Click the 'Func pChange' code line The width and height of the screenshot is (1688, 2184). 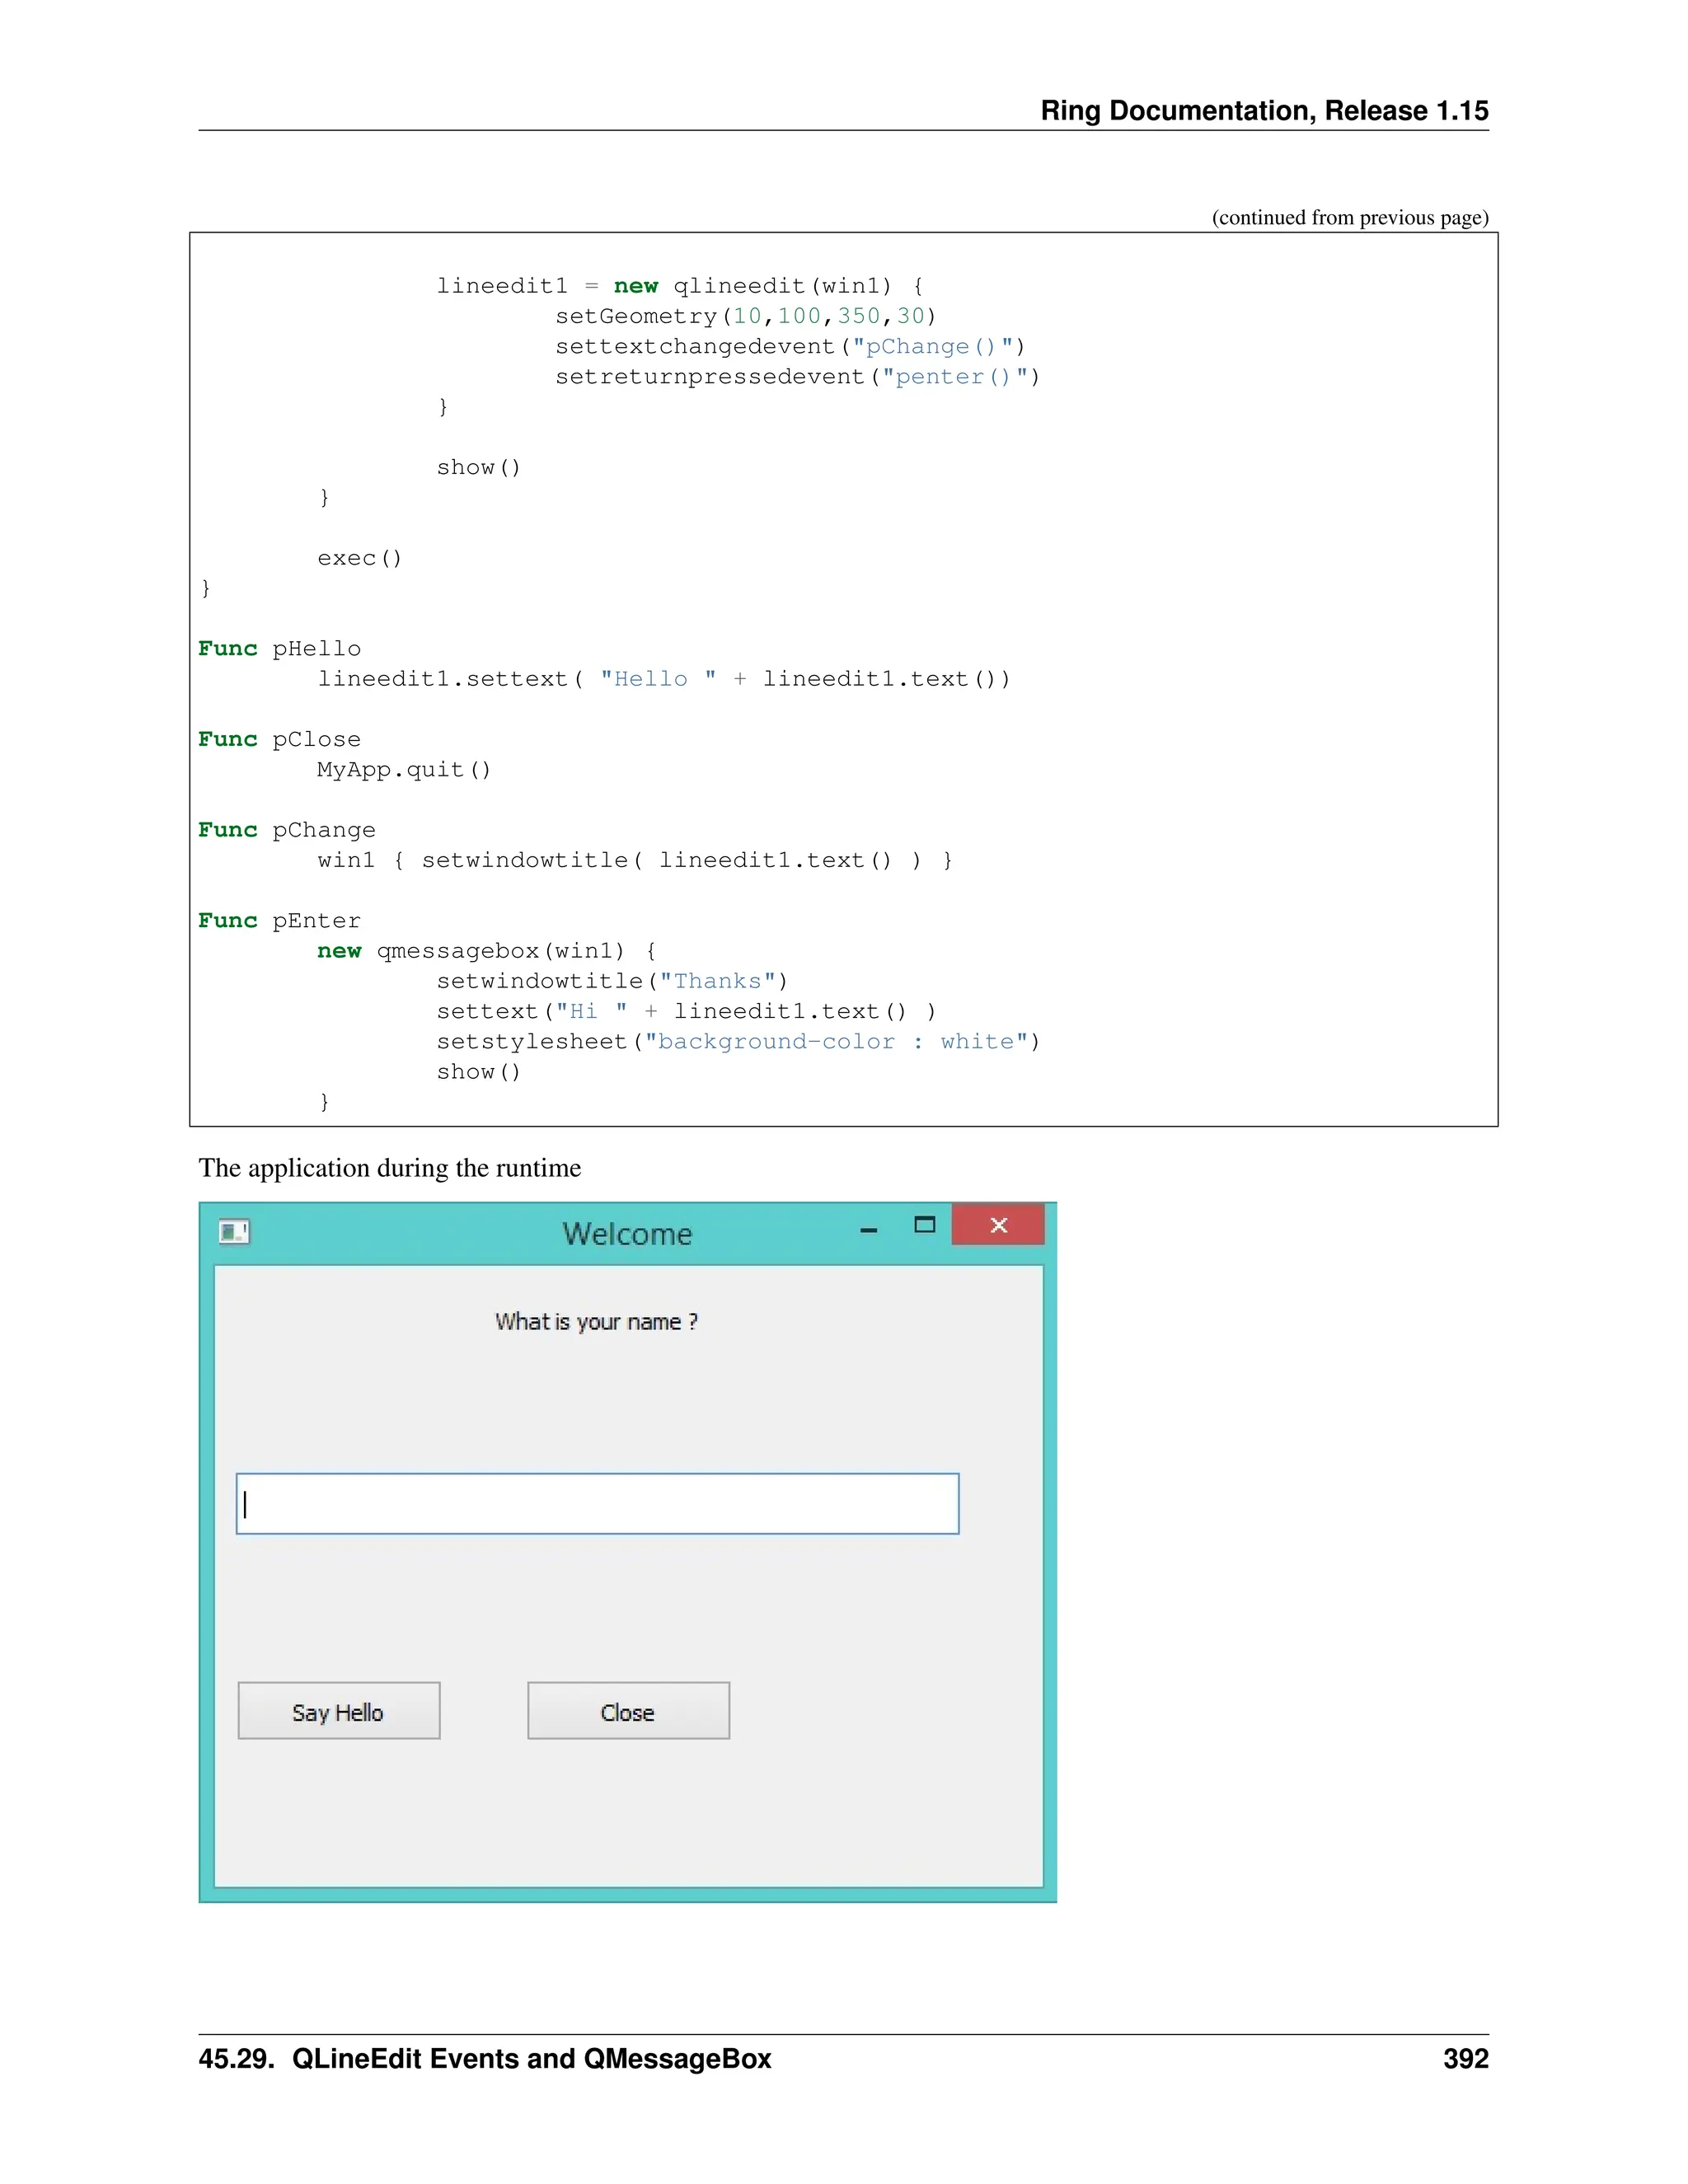pos(287,830)
